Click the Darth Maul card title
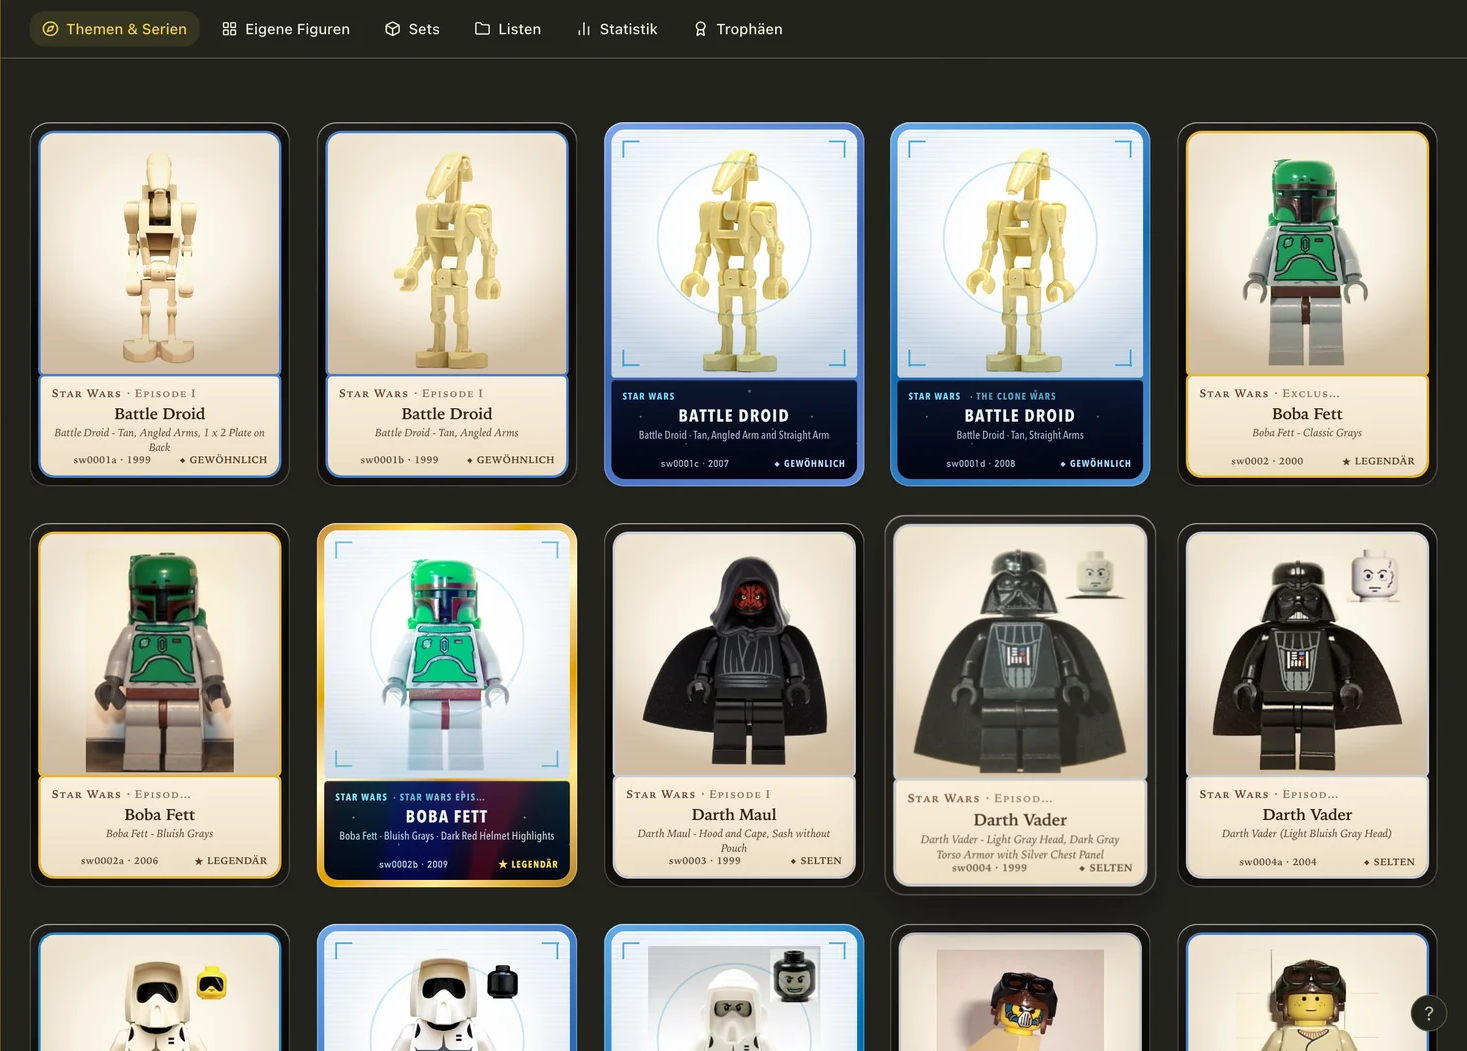Image resolution: width=1467 pixels, height=1051 pixels. point(734,815)
